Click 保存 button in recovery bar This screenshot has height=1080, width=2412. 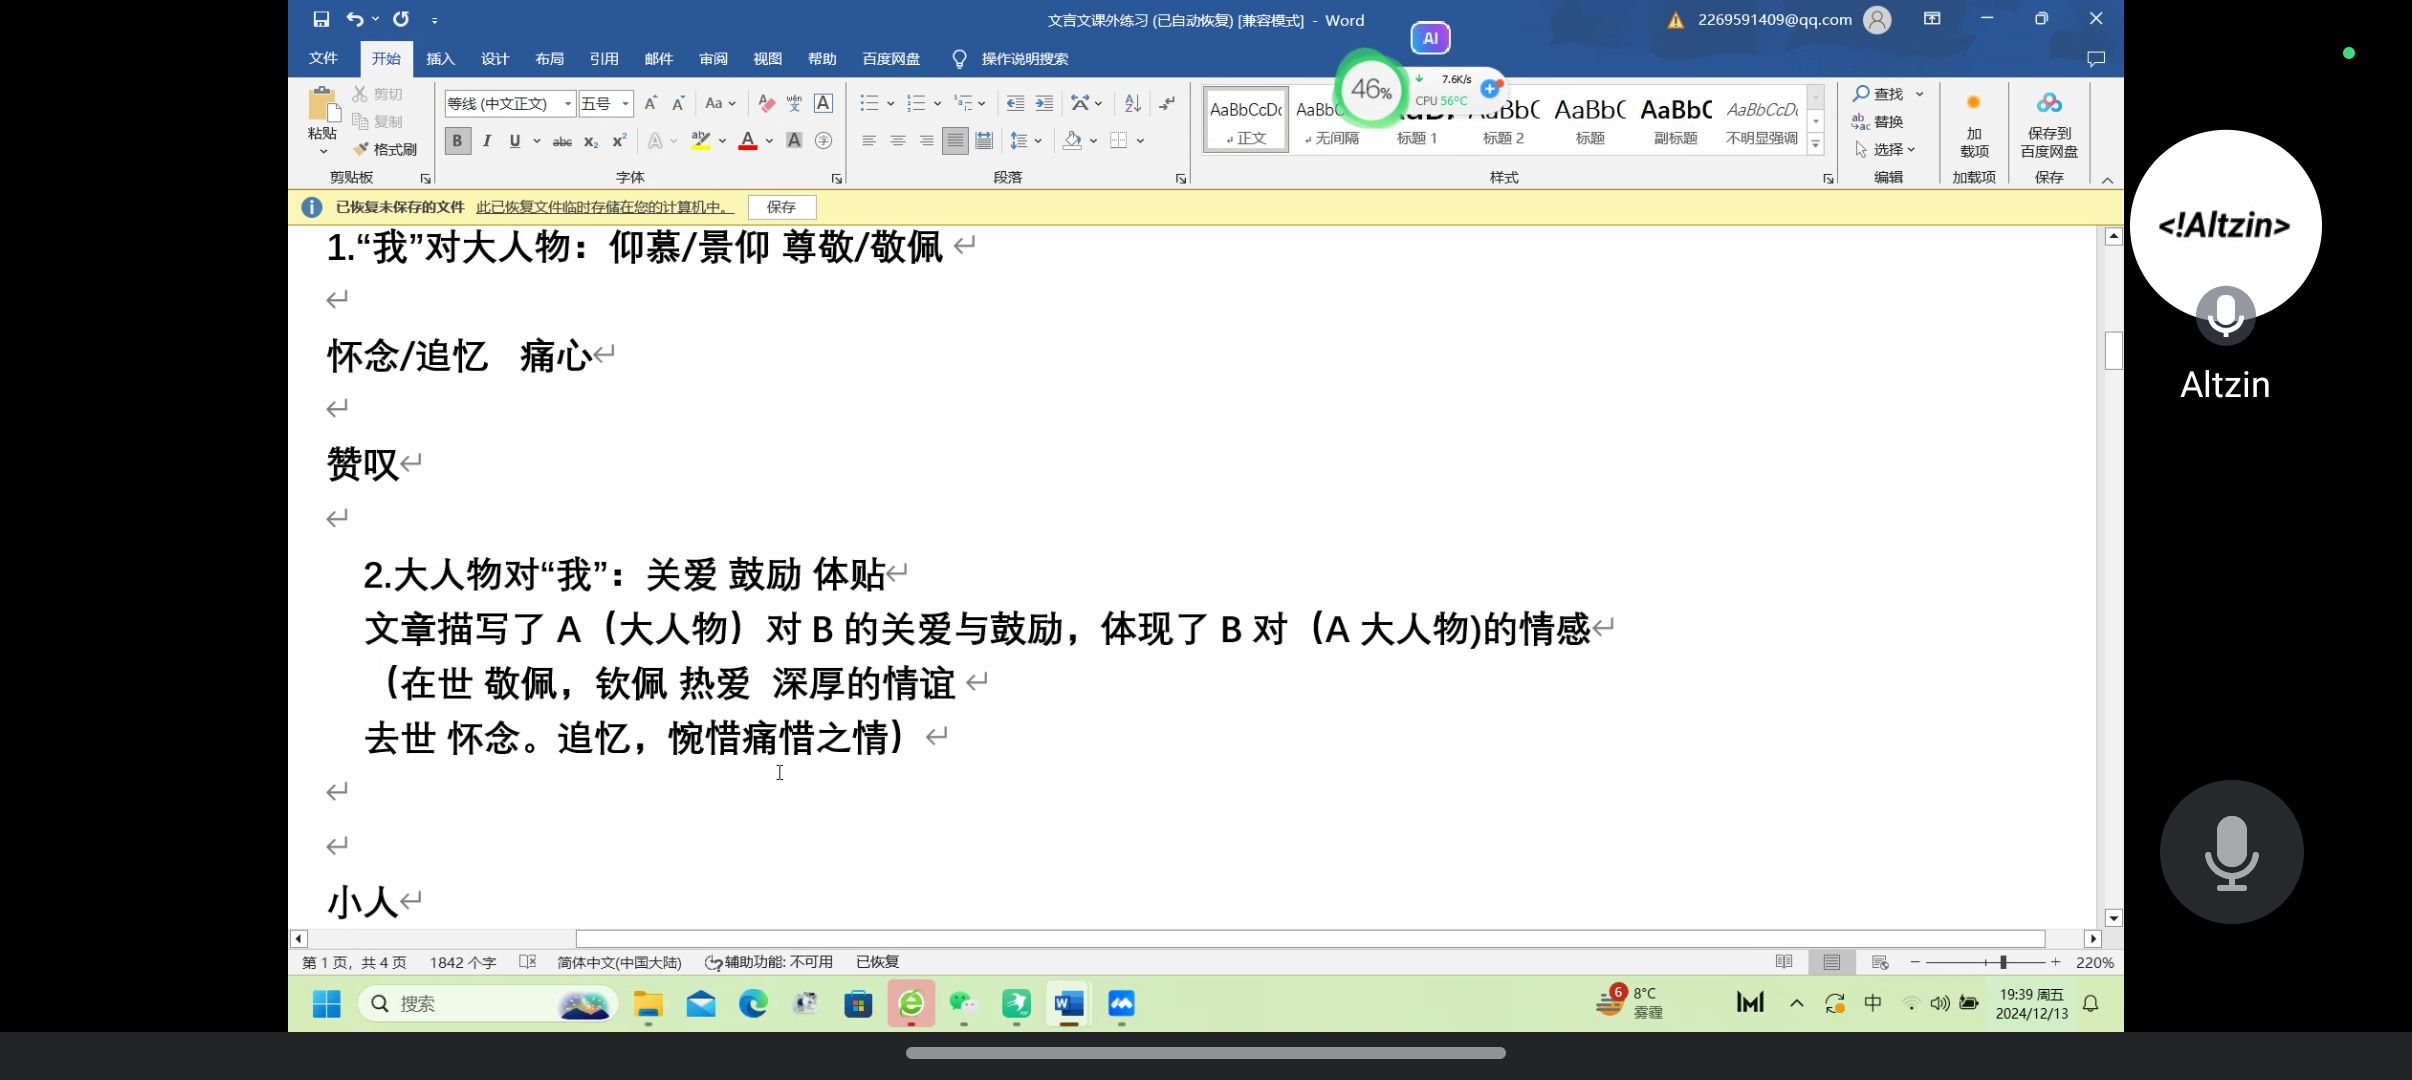[781, 207]
